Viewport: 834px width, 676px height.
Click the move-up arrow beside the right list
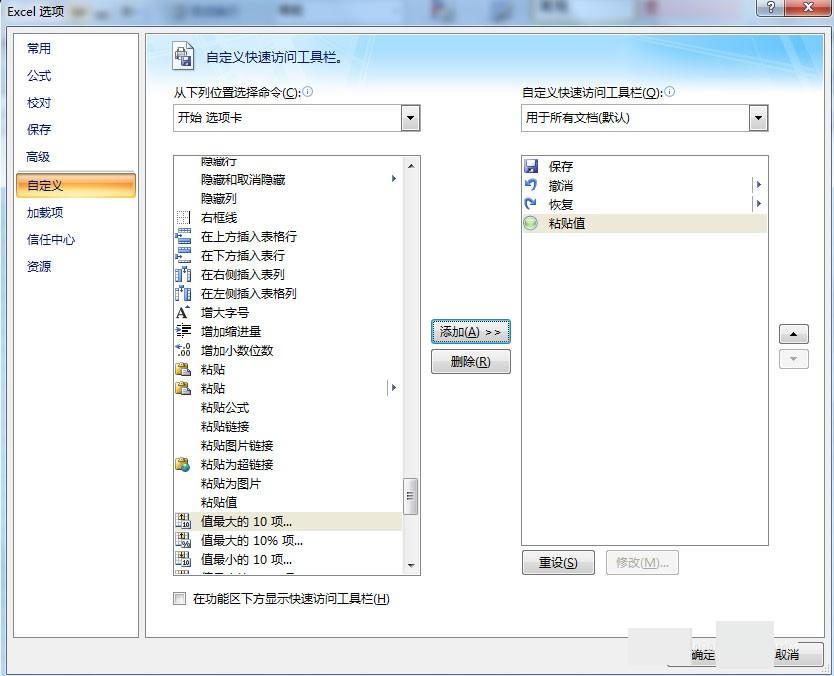tap(793, 333)
